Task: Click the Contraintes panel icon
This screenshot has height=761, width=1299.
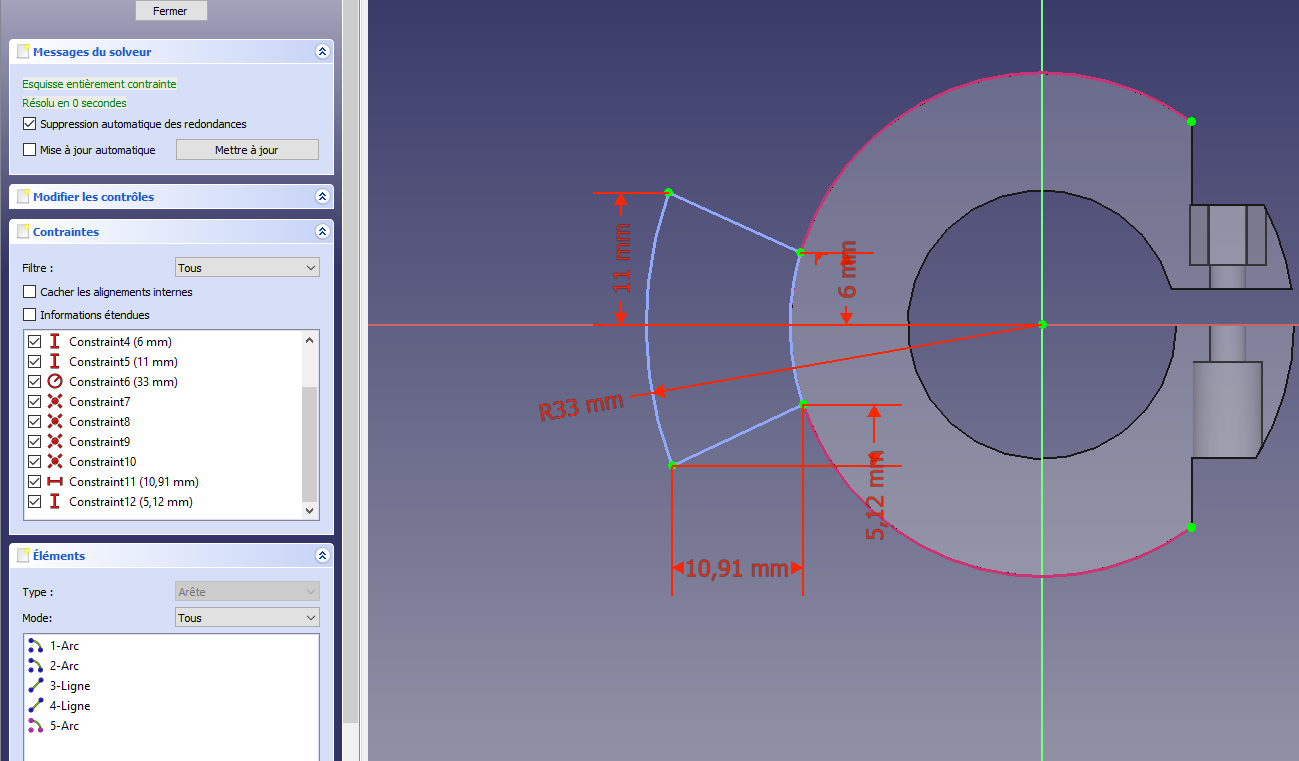Action: click(22, 231)
